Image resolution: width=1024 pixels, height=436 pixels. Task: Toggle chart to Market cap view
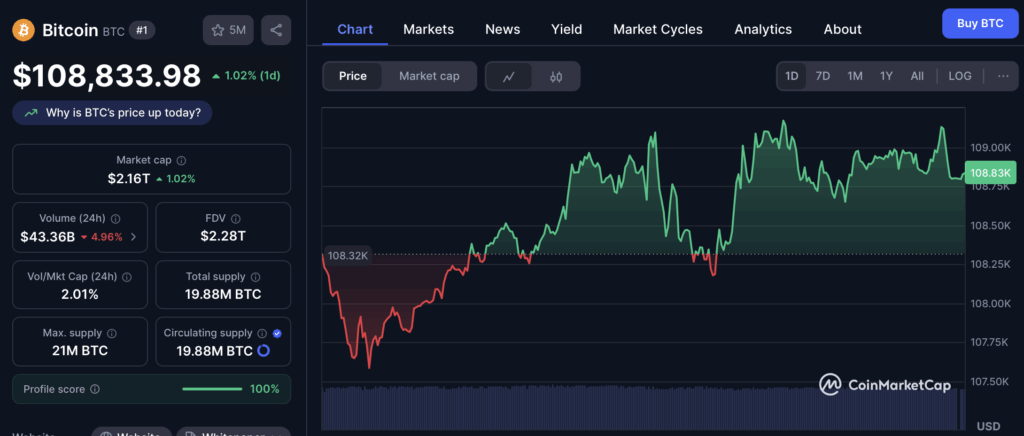(x=429, y=76)
